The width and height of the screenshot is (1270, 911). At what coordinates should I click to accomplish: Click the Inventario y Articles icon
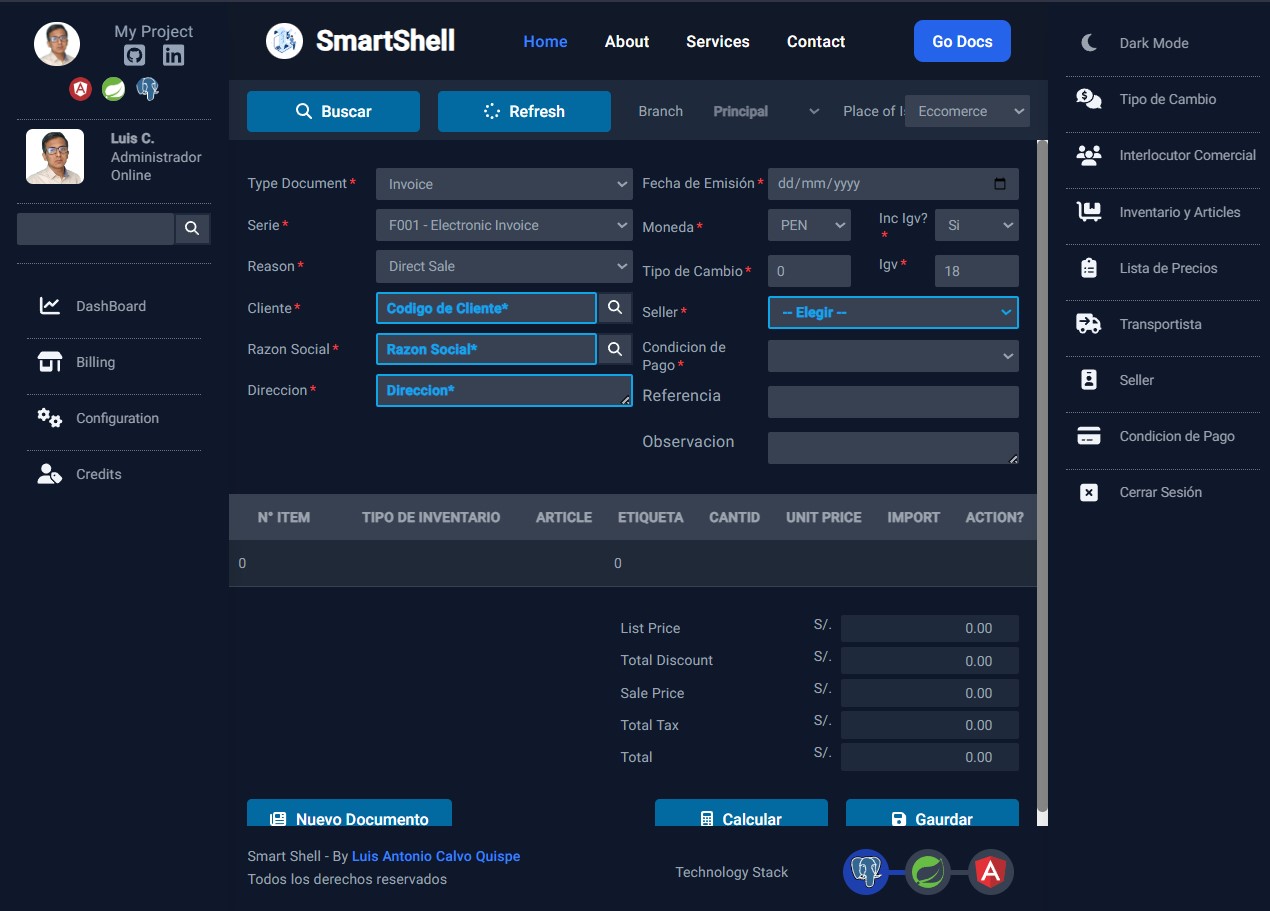coord(1089,212)
